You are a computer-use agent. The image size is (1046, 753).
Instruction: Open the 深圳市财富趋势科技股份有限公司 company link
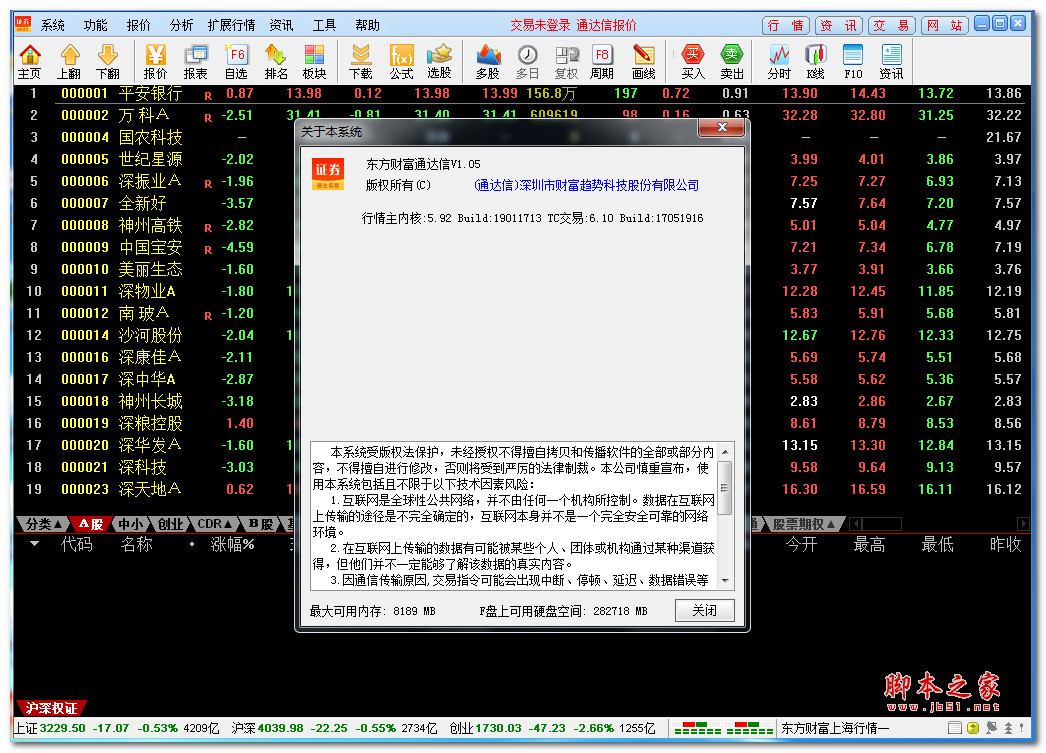click(x=586, y=185)
